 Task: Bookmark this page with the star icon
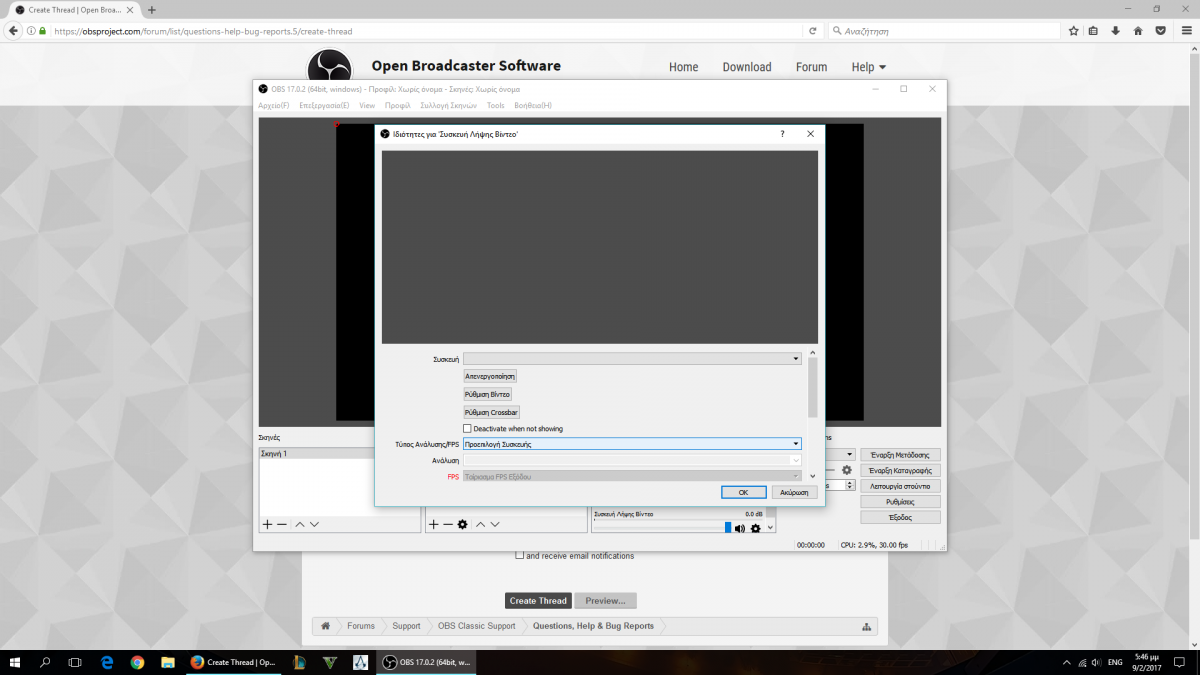pos(1074,31)
